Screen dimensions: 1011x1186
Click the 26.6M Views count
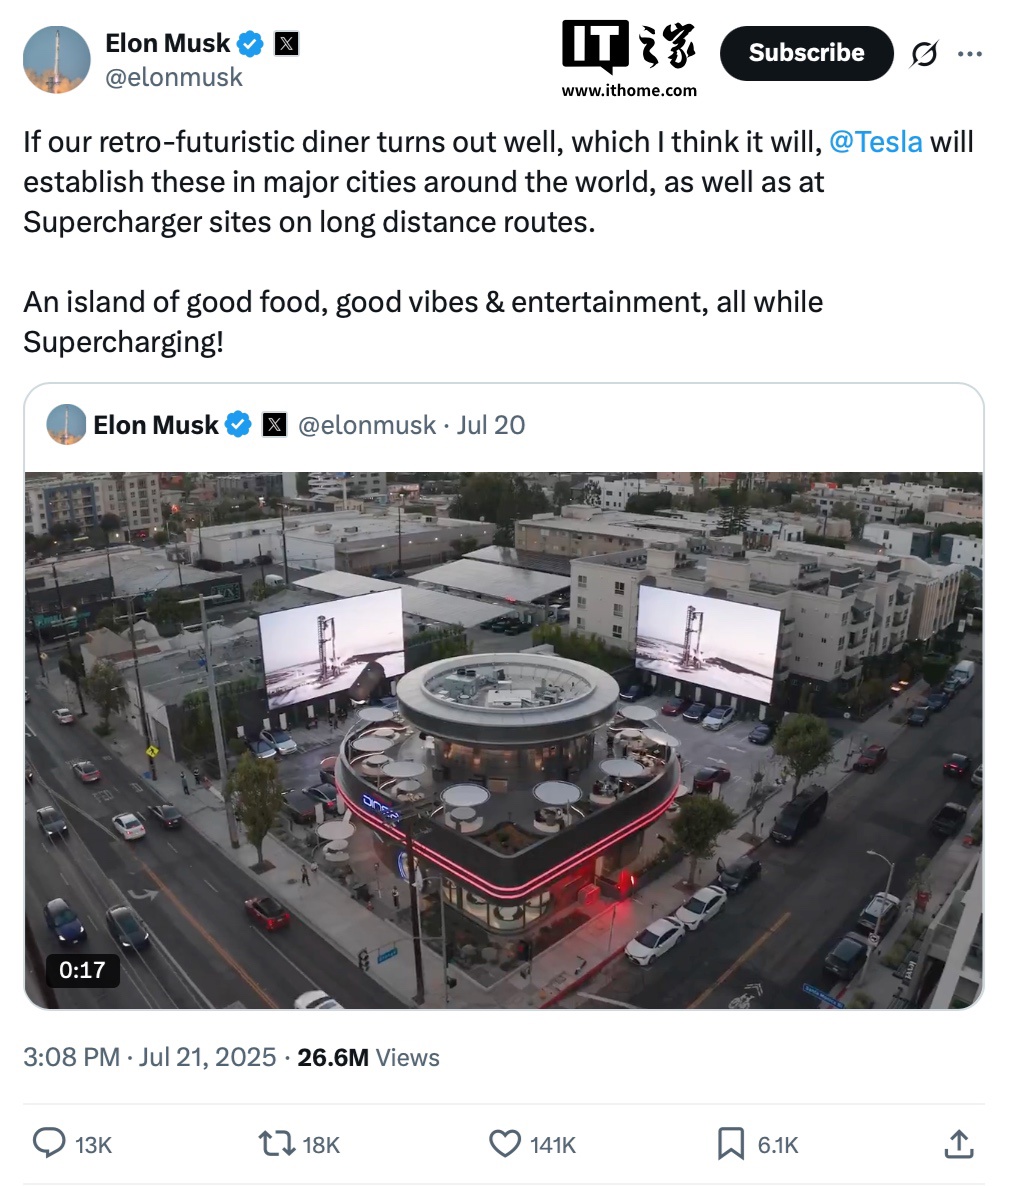click(x=368, y=1057)
